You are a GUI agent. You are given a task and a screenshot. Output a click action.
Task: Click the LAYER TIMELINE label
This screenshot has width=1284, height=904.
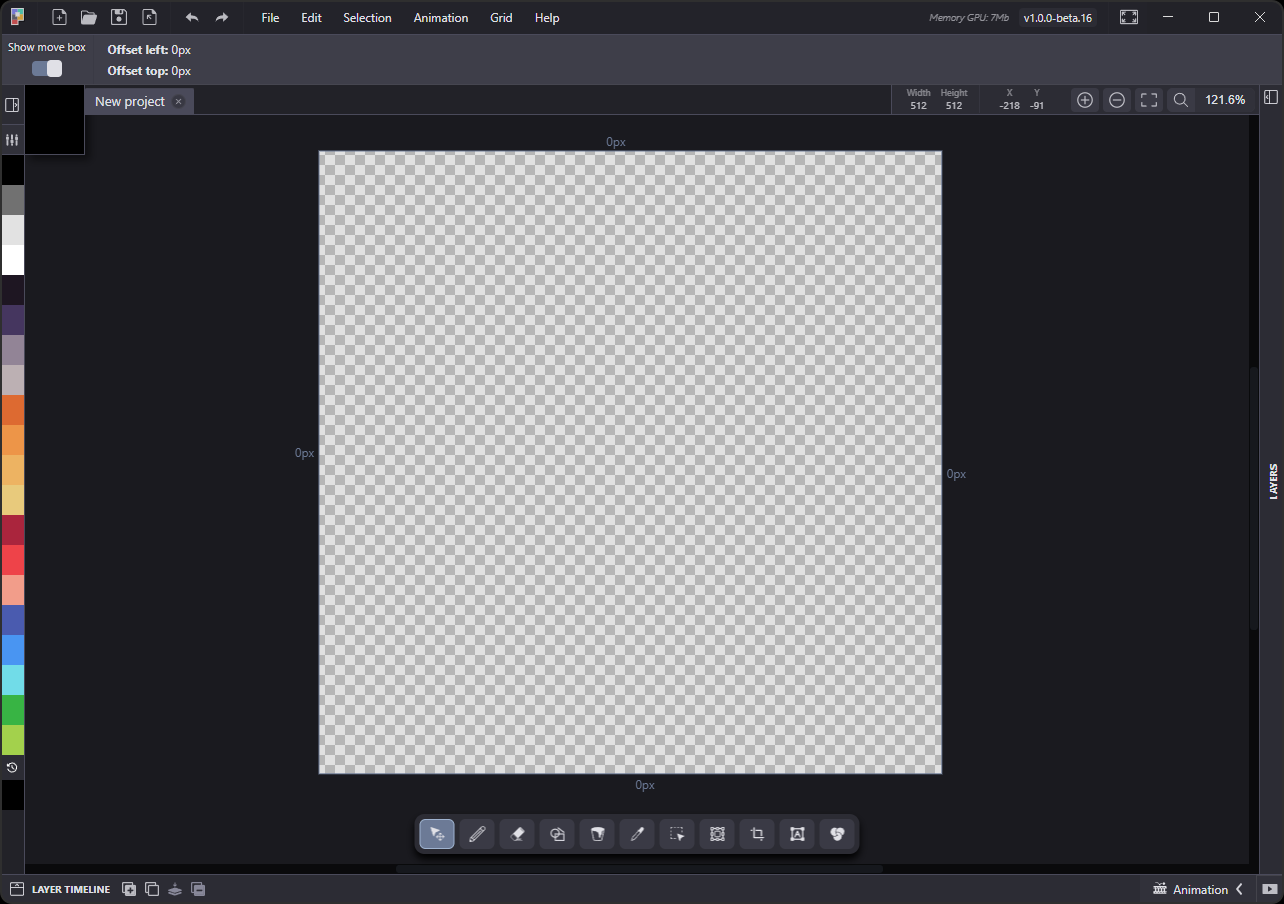pos(71,889)
